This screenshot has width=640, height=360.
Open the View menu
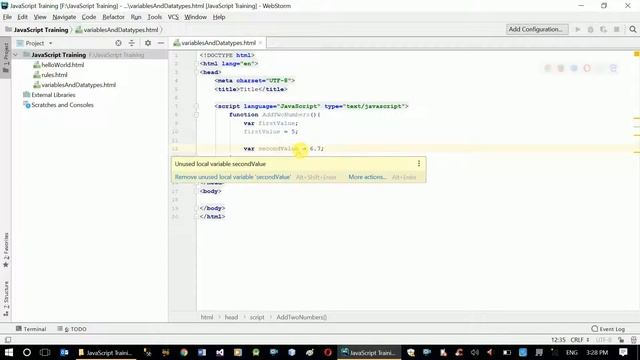[x=40, y=17]
